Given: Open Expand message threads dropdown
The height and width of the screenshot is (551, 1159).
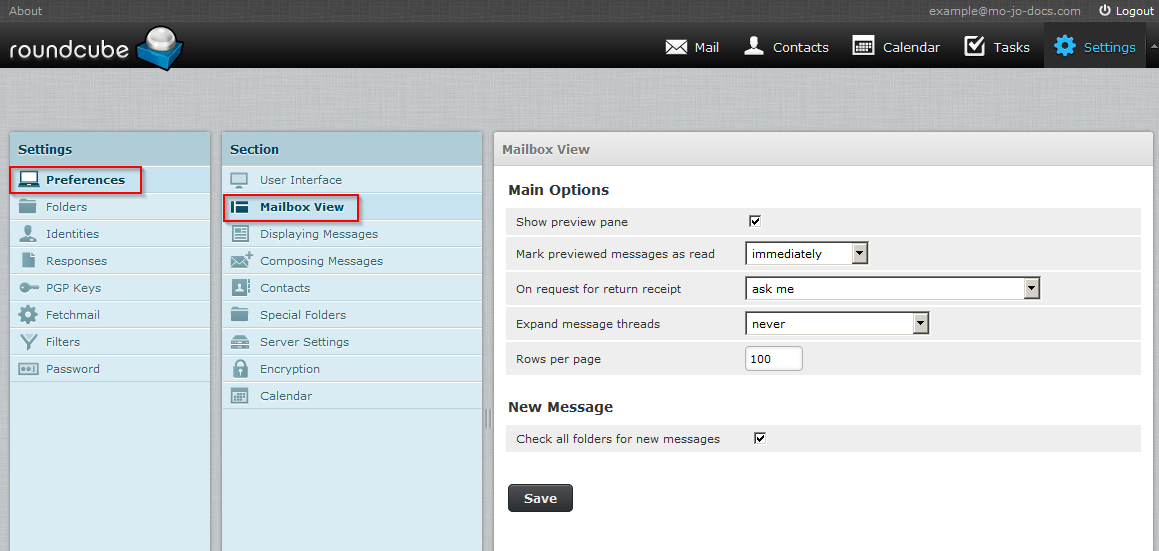Looking at the screenshot, I should coord(837,324).
